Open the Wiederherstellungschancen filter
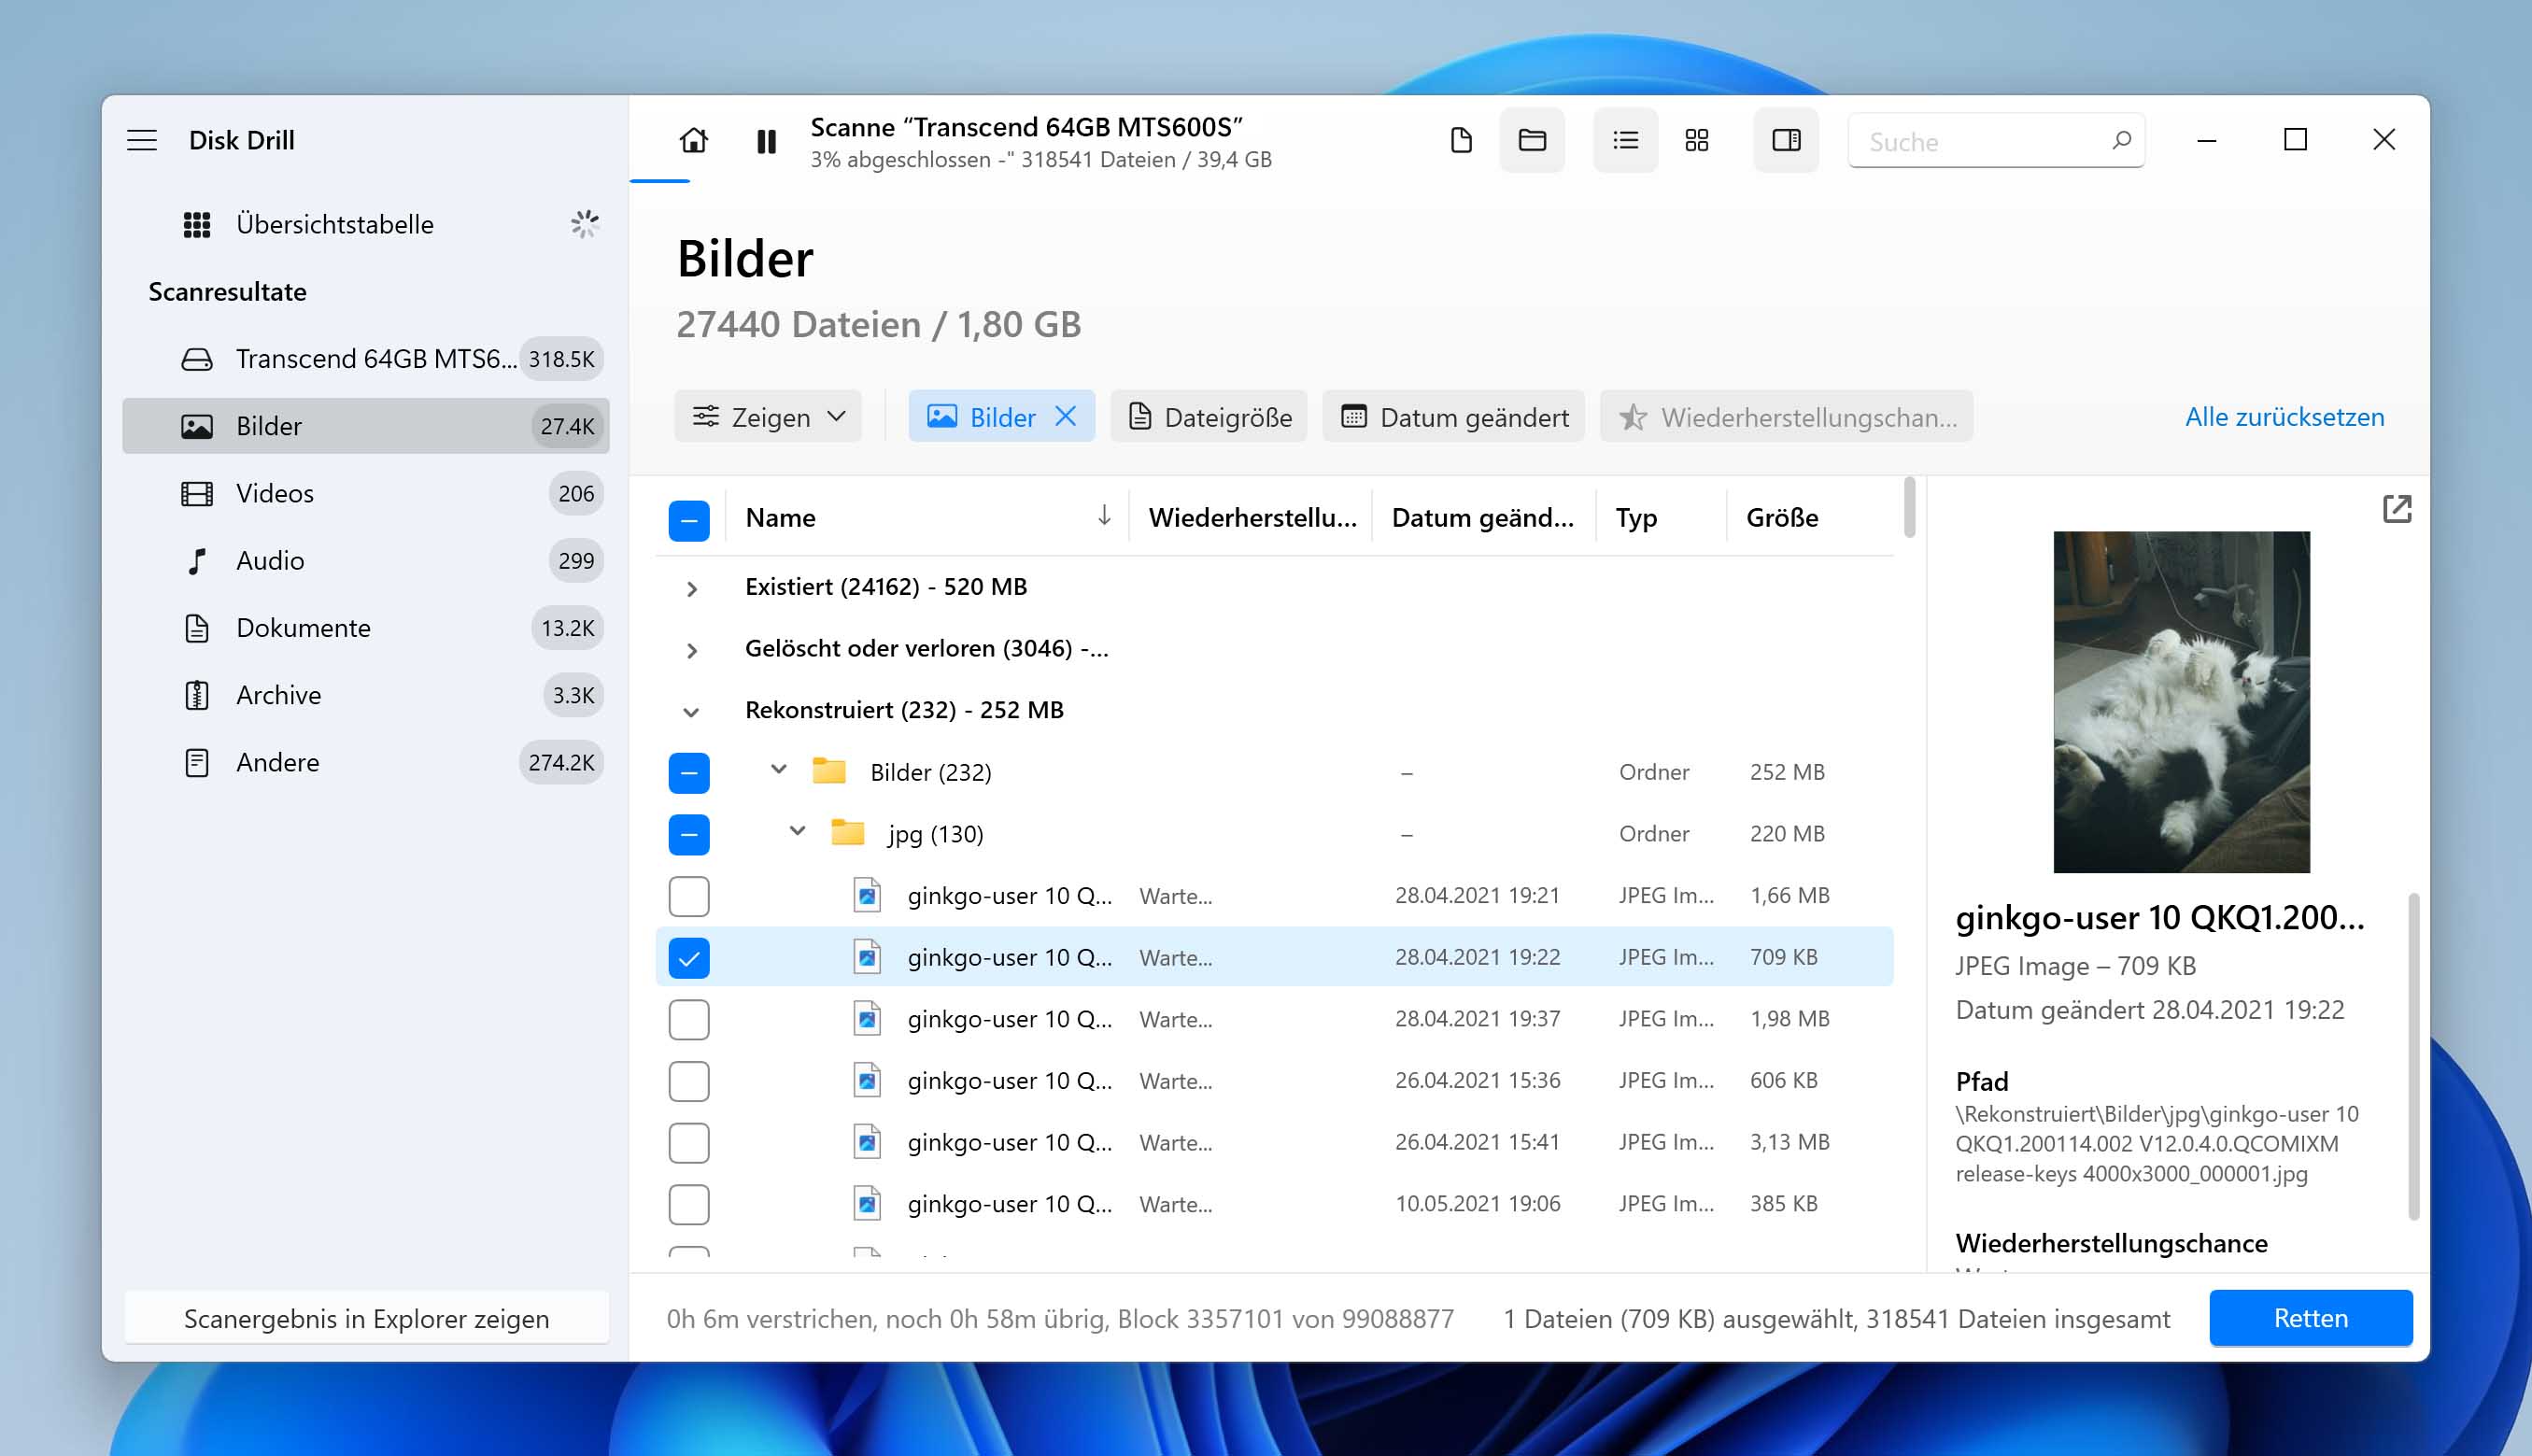 pos(1787,416)
